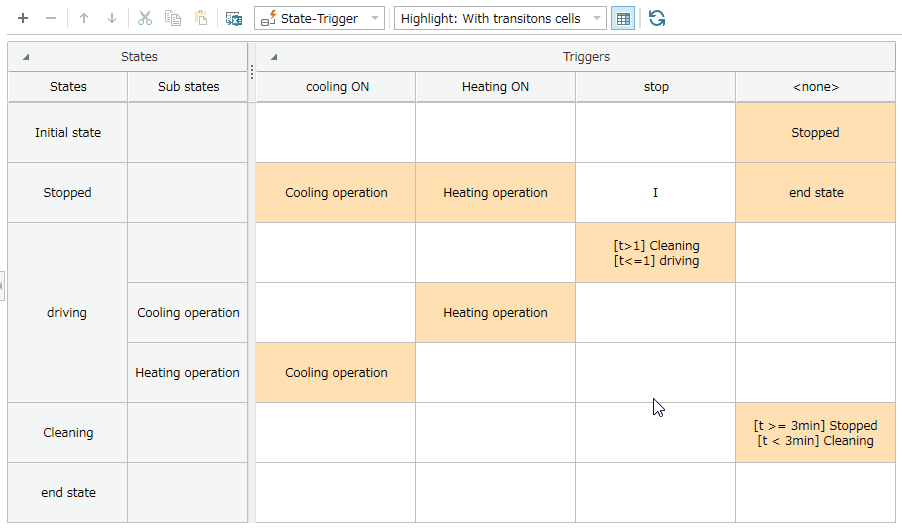Select the Stopped state row header

[x=68, y=193]
